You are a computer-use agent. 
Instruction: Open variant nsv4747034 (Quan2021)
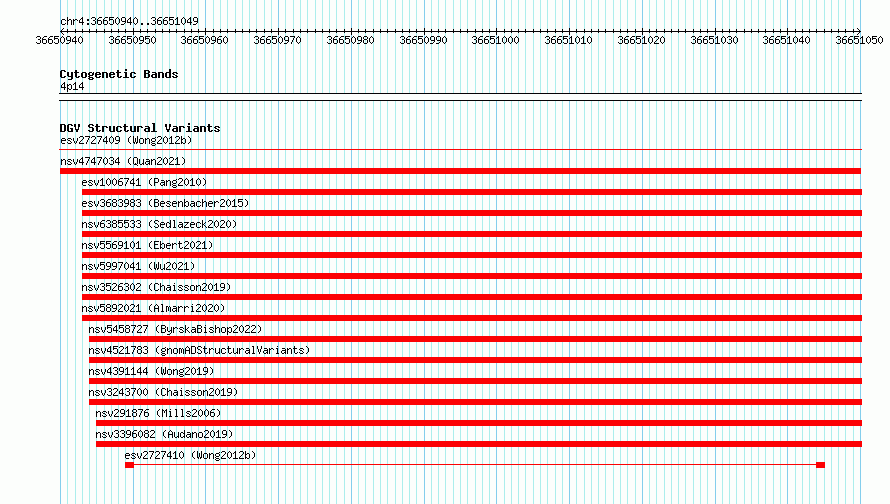click(x=123, y=161)
